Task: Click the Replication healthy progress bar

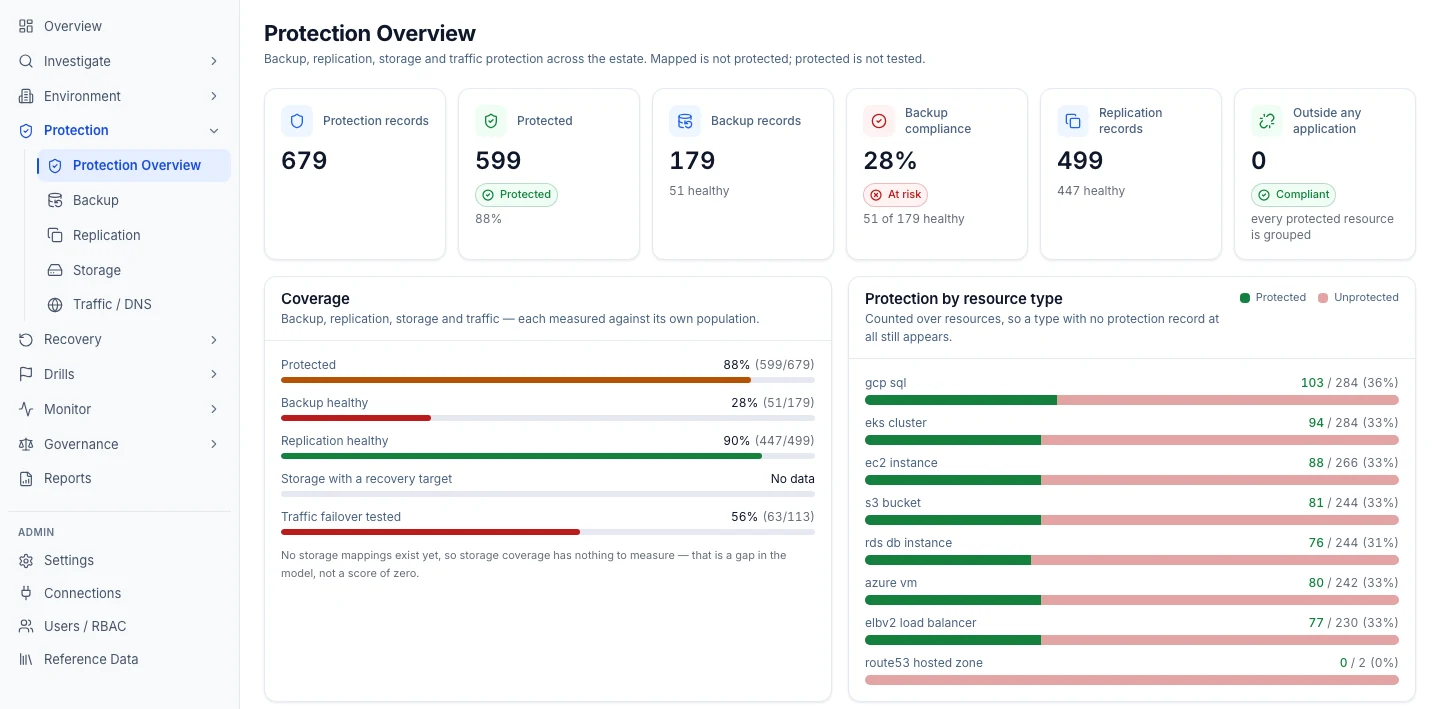Action: [x=548, y=456]
